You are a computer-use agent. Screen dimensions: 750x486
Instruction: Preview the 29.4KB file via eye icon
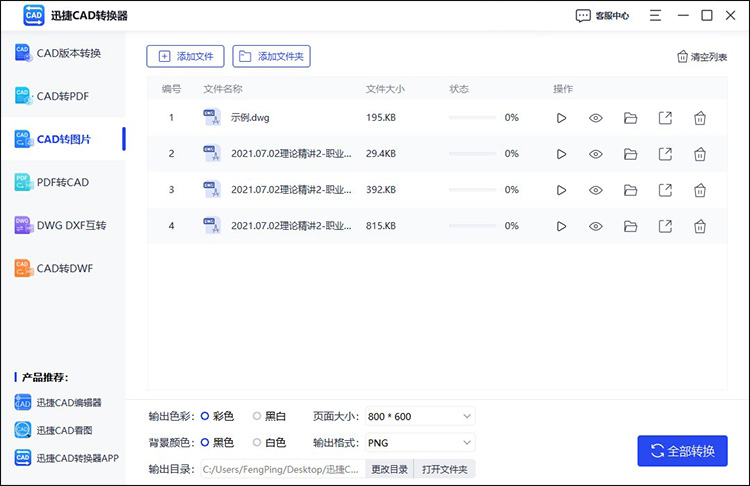tap(596, 154)
